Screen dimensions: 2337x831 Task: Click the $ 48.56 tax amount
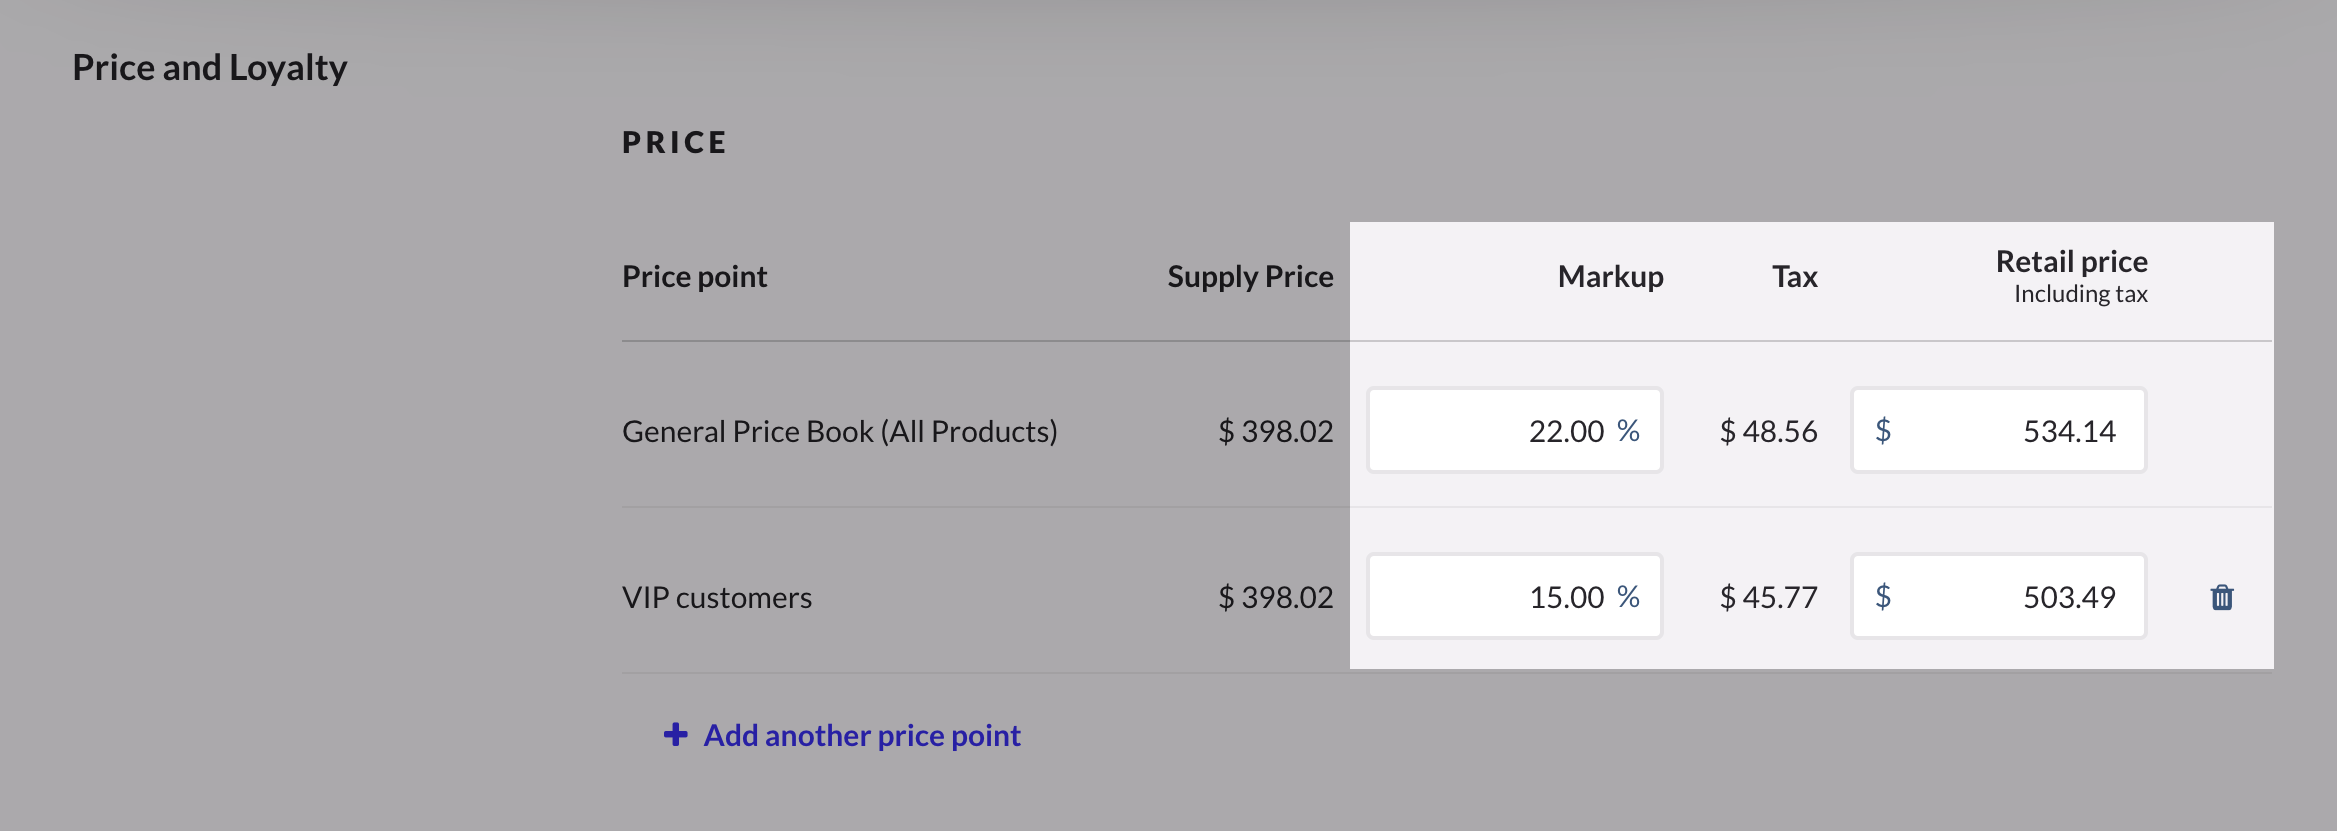[x=1768, y=431]
